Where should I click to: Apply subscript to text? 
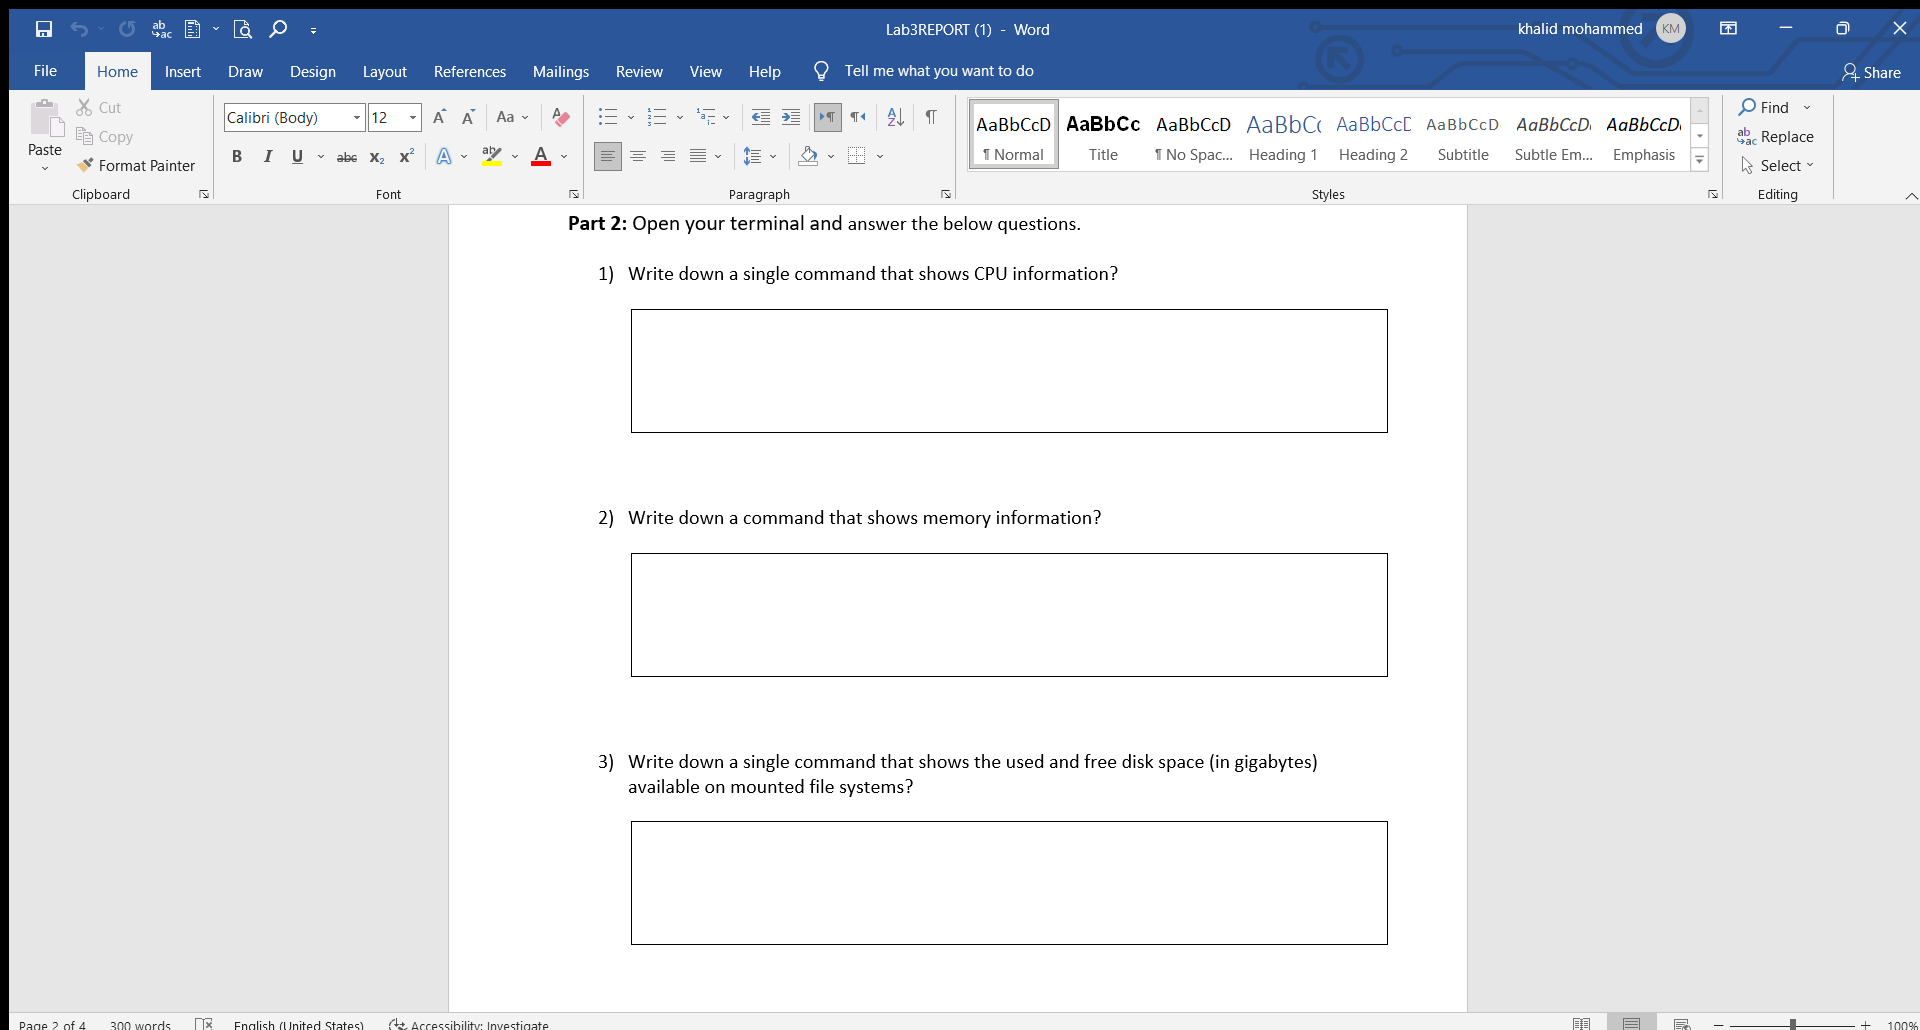coord(377,157)
